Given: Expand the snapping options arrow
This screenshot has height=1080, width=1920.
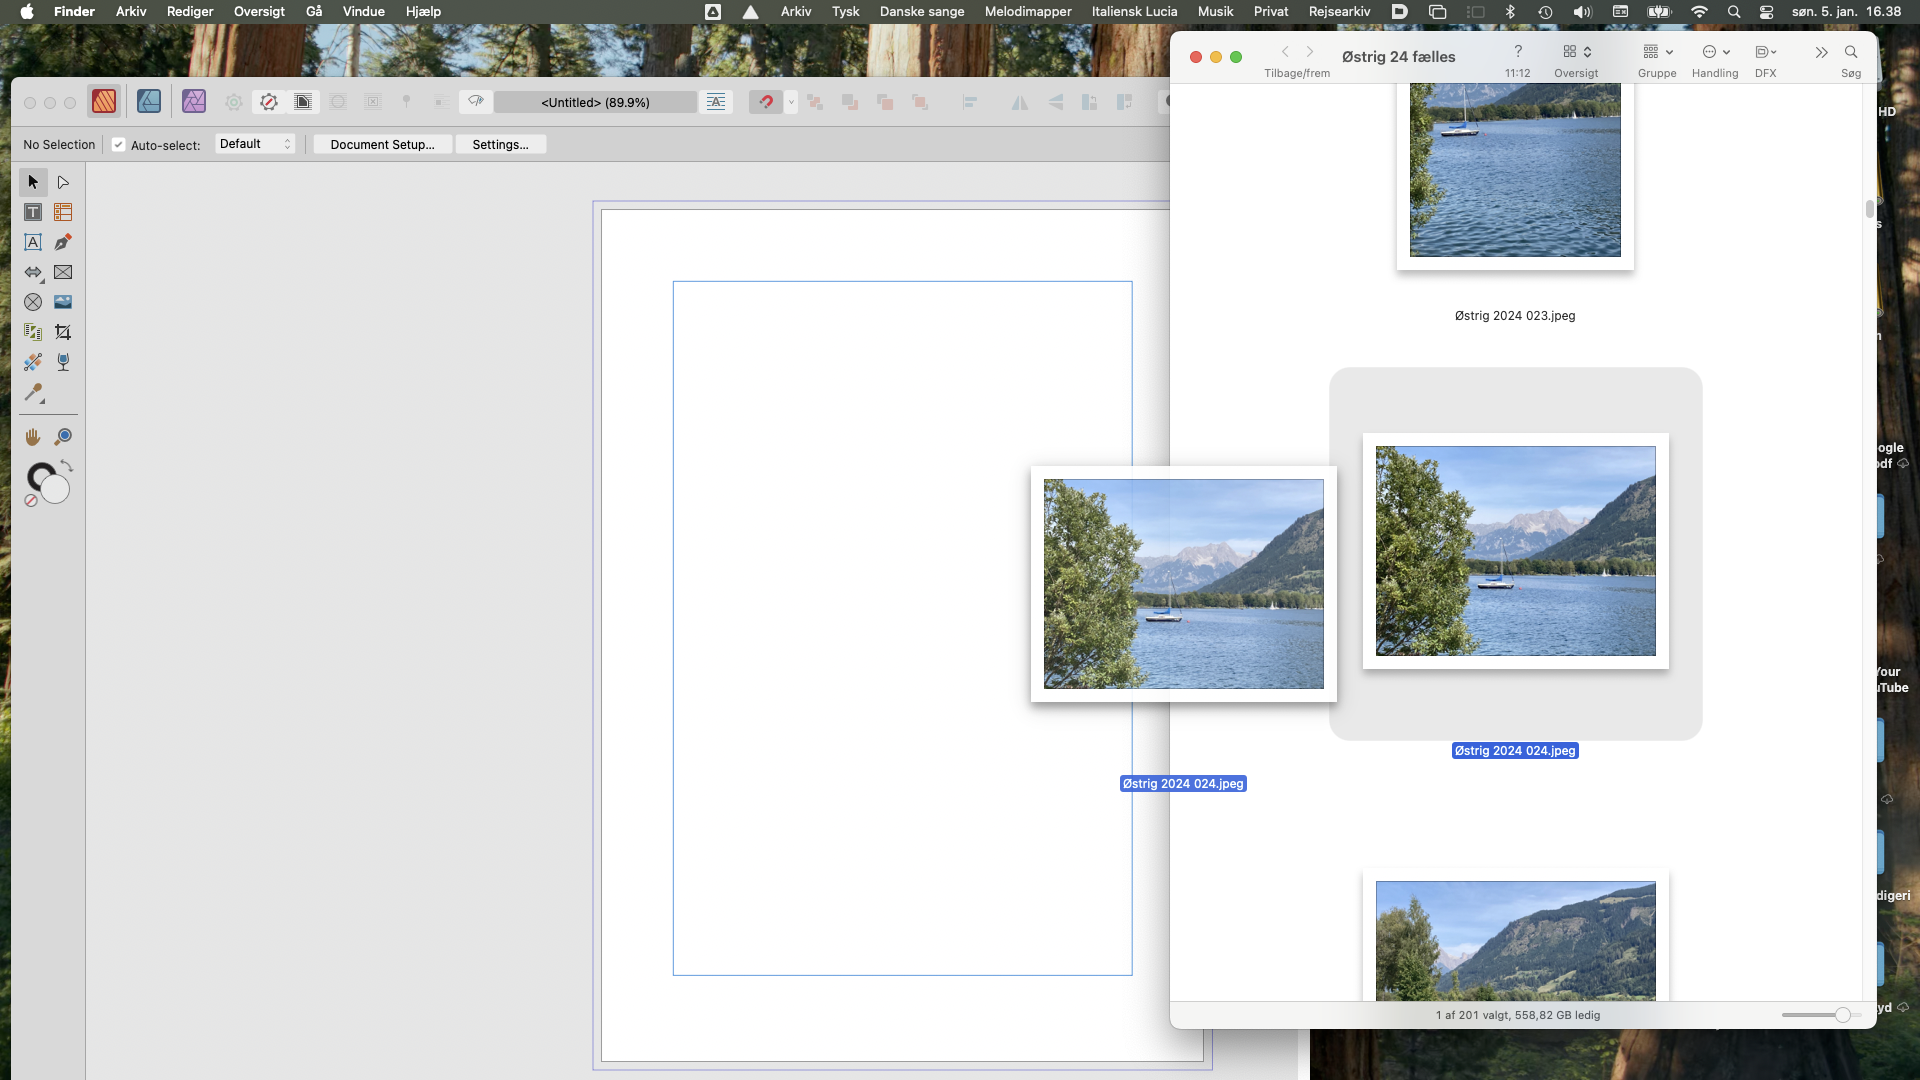Looking at the screenshot, I should [x=791, y=102].
